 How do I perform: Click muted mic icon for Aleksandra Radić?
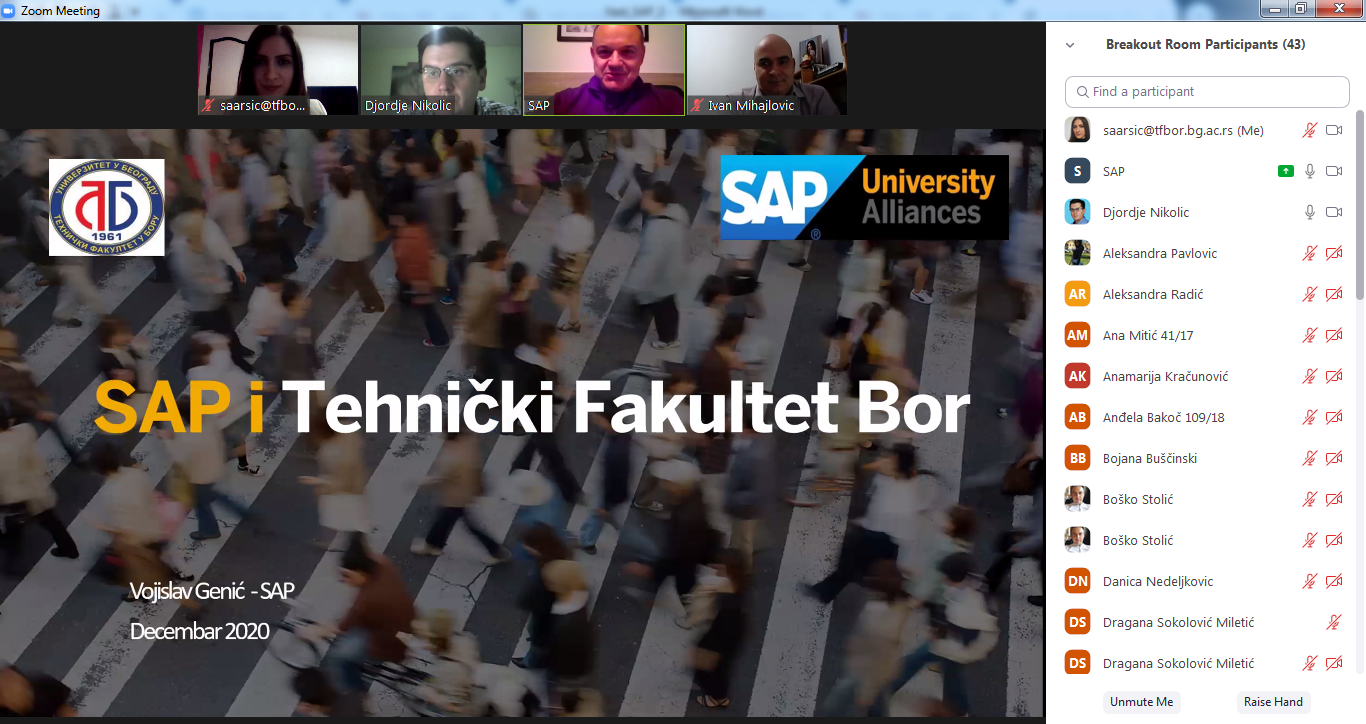(1309, 294)
